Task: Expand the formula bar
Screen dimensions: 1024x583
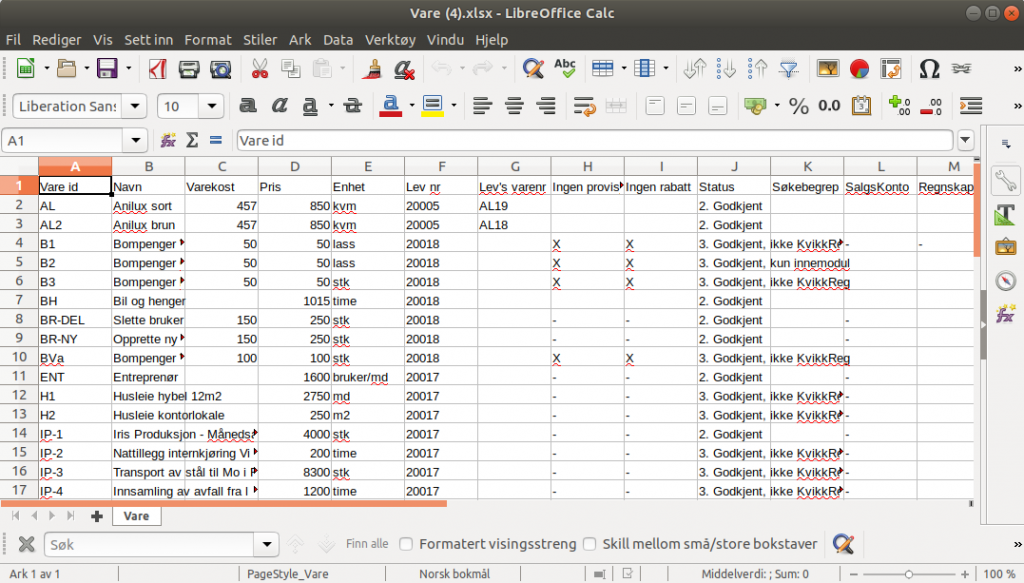Action: point(965,140)
